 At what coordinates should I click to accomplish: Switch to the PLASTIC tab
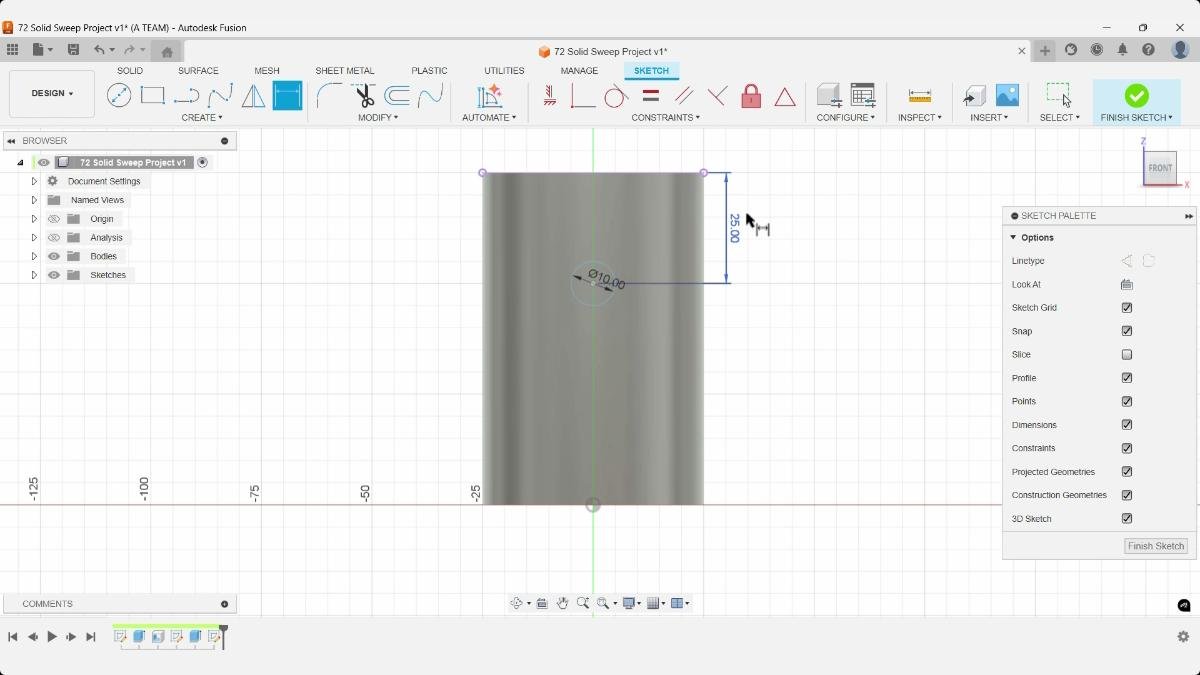pyautogui.click(x=430, y=71)
